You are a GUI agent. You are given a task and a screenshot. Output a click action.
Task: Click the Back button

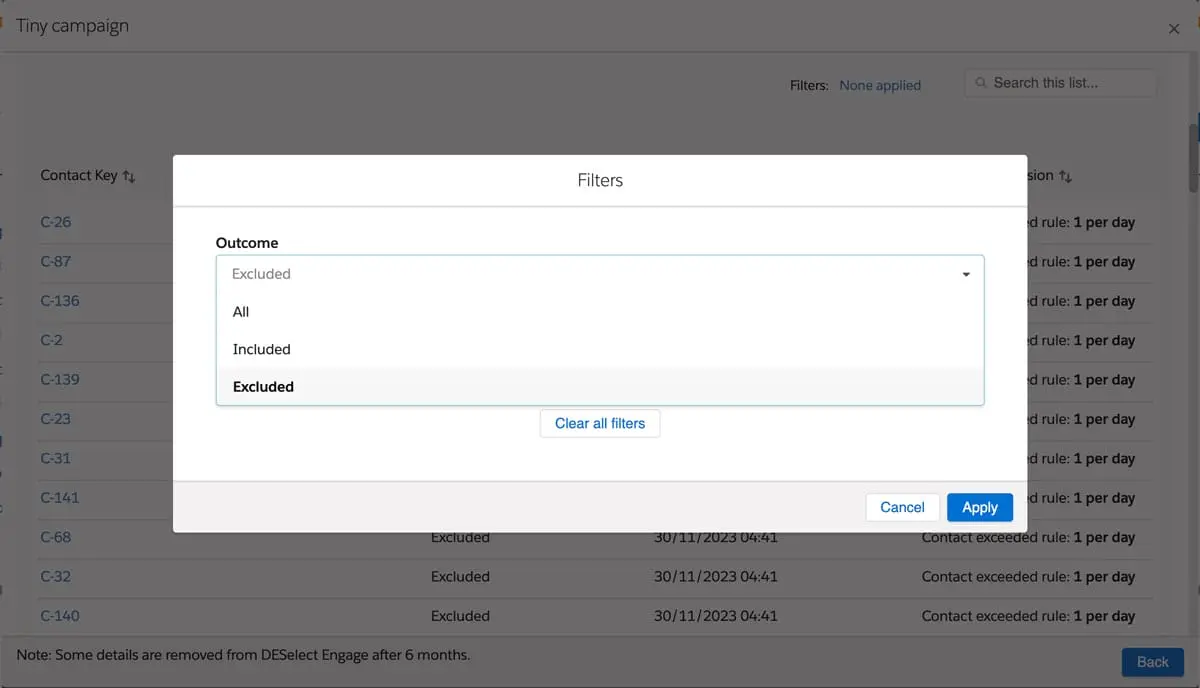pos(1152,661)
